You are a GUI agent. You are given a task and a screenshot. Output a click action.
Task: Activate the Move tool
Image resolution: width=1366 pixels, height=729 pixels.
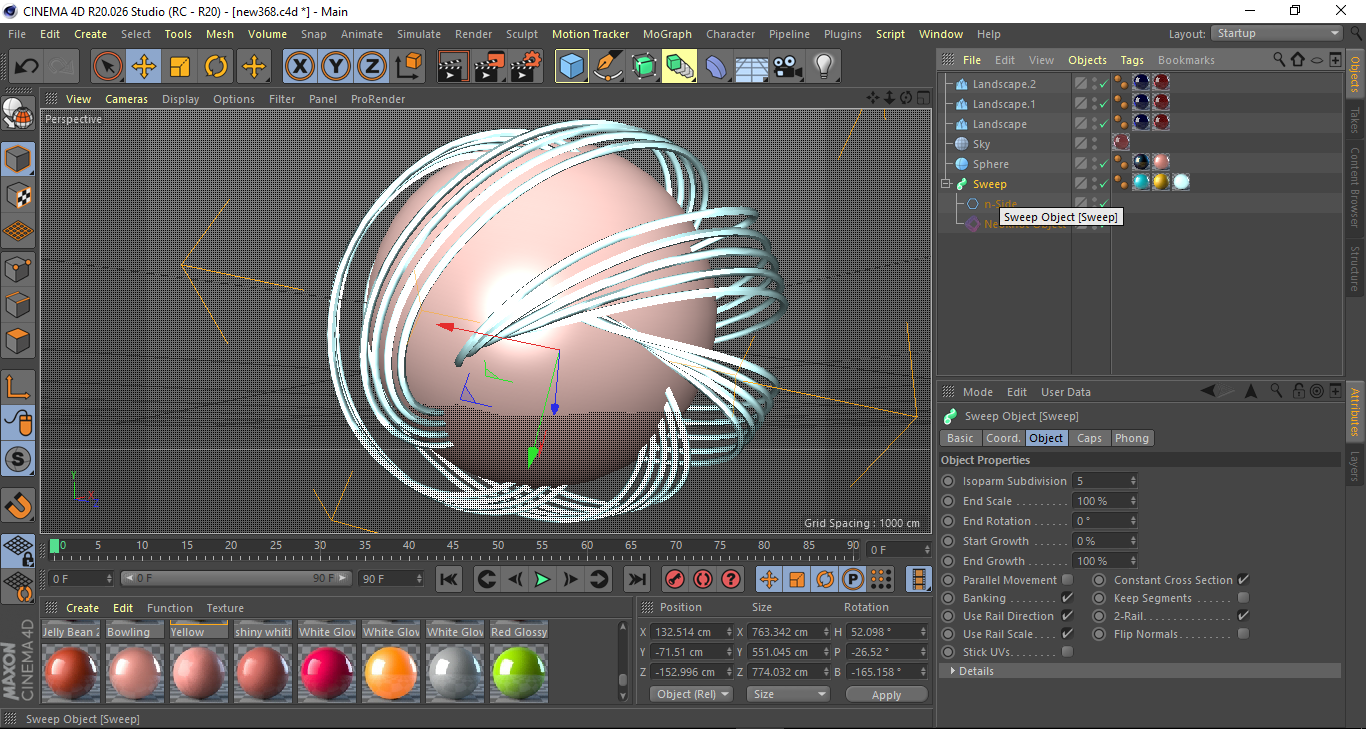coord(144,67)
